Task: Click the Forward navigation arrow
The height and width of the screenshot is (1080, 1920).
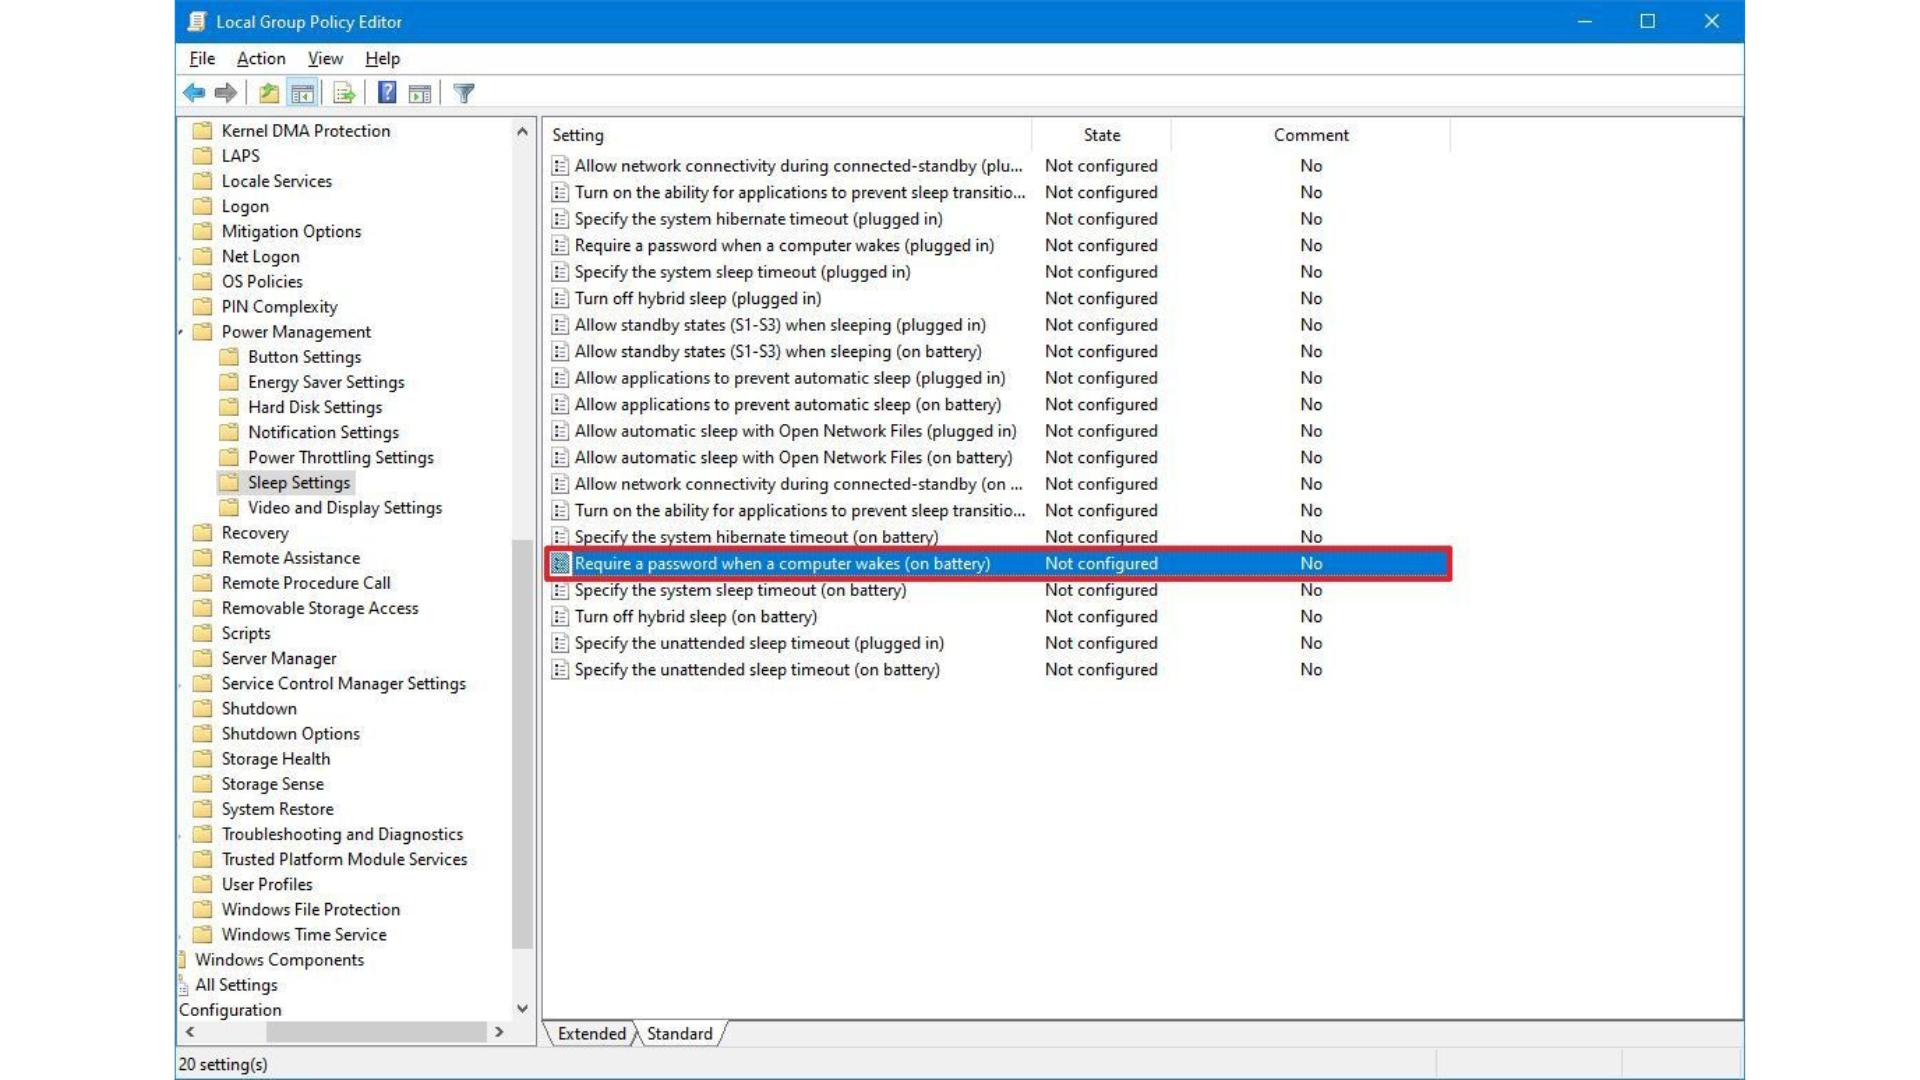Action: [x=225, y=93]
